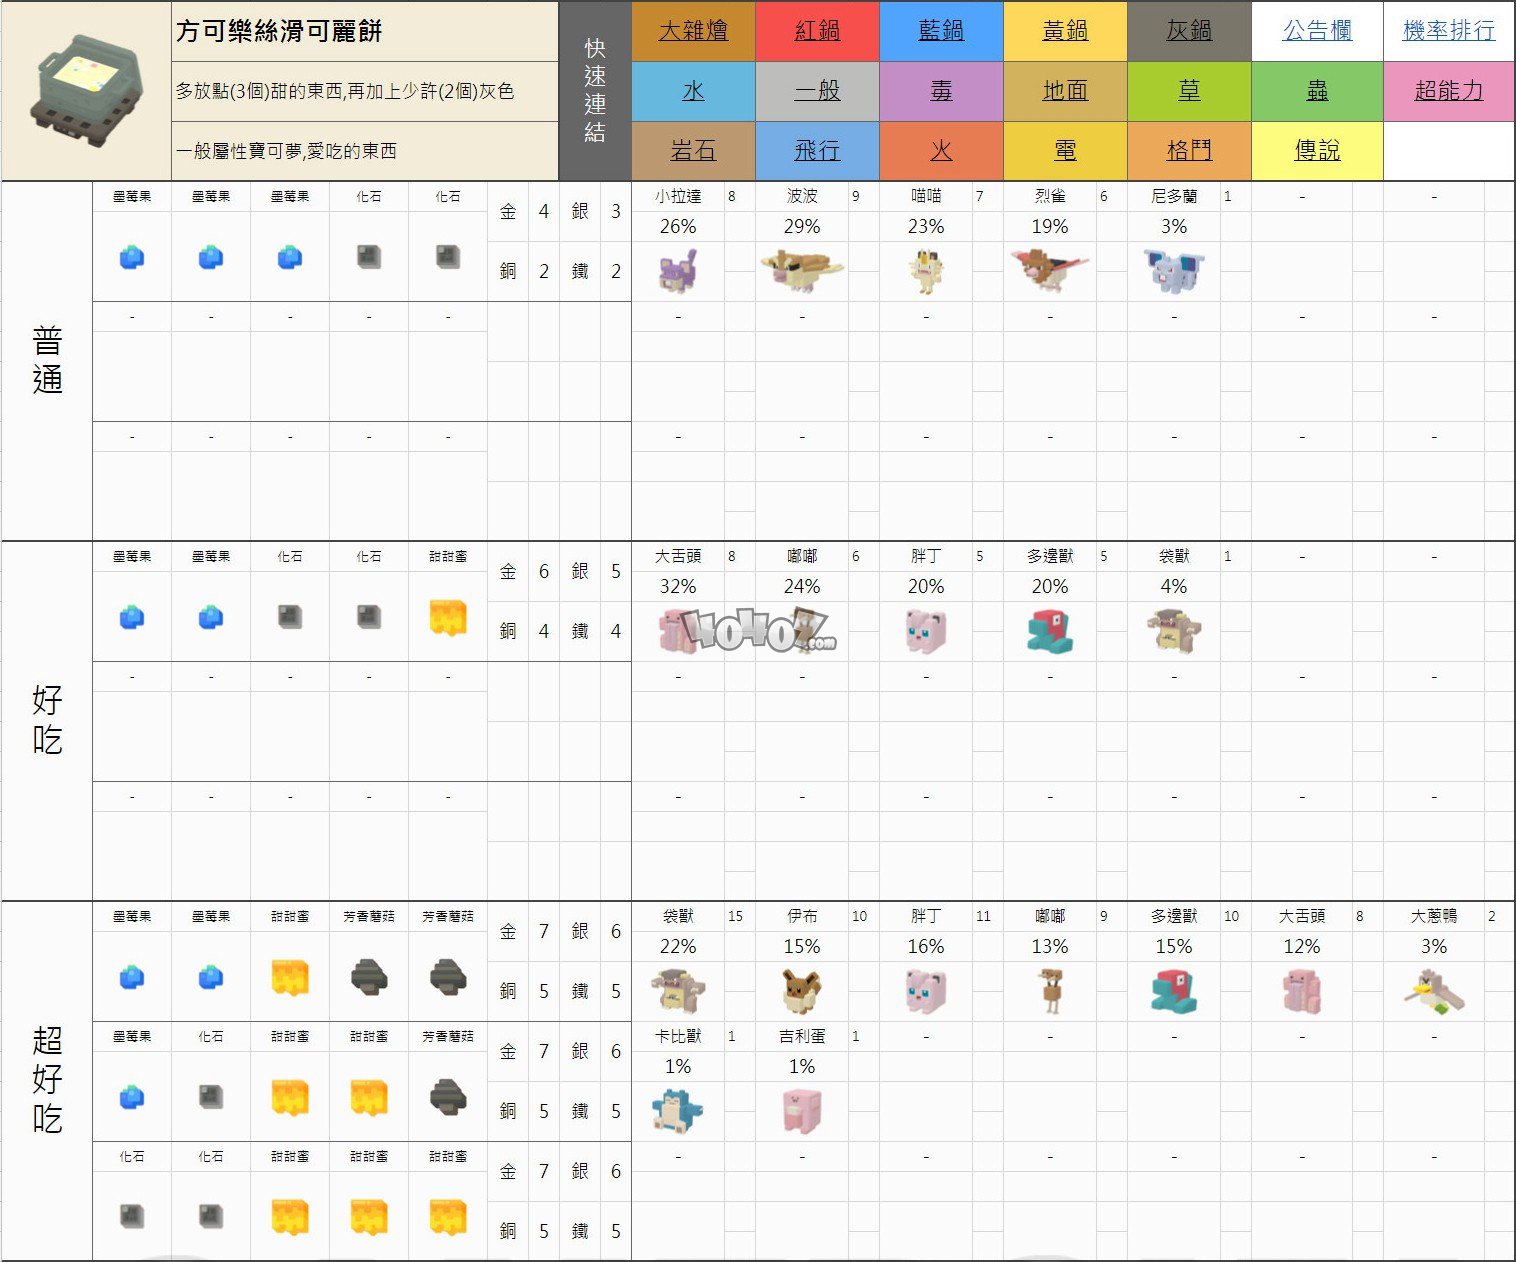
Task: Click the 大舌頭 icon in 超好吃 row
Action: click(x=1302, y=991)
